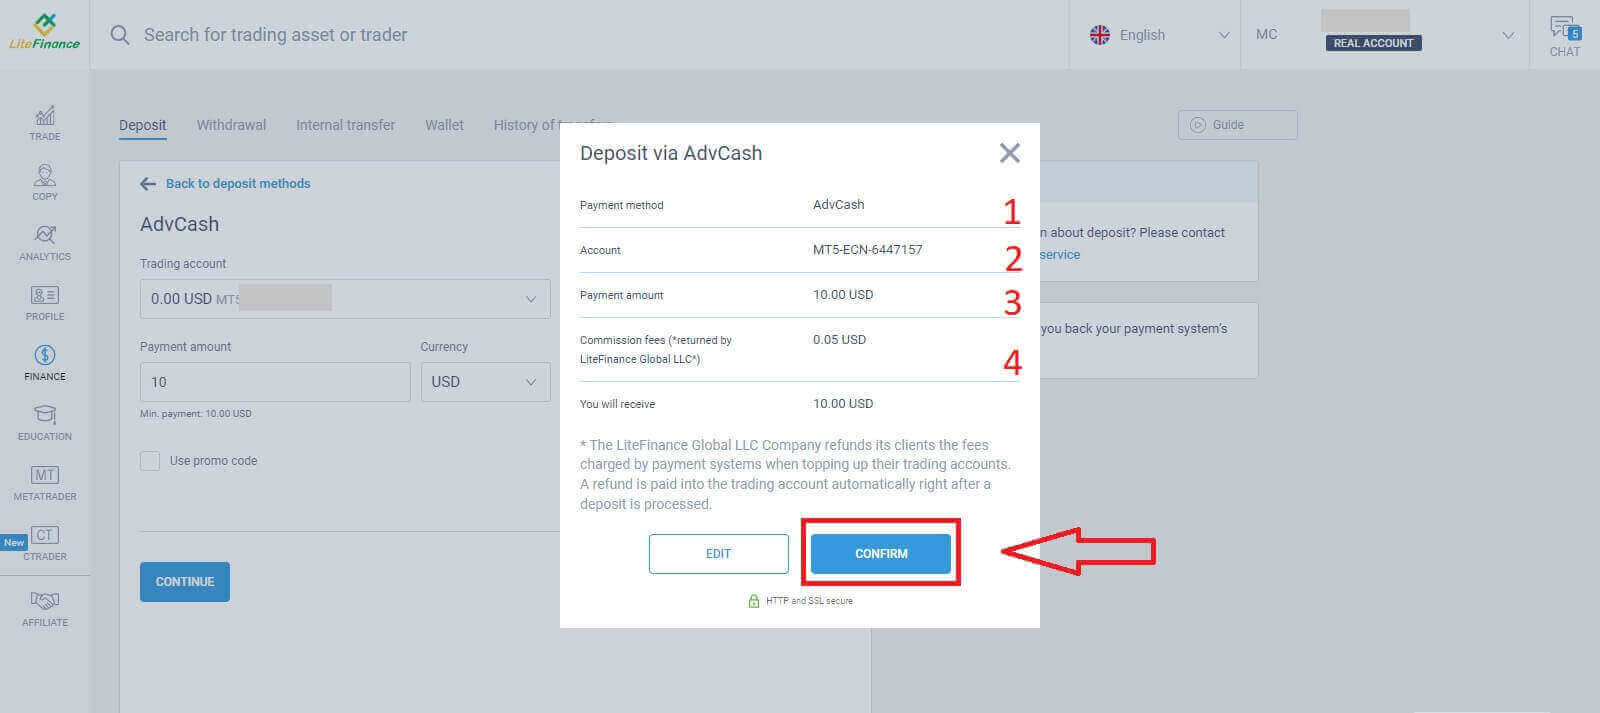
Task: Expand the USD currency dropdown
Action: (485, 382)
